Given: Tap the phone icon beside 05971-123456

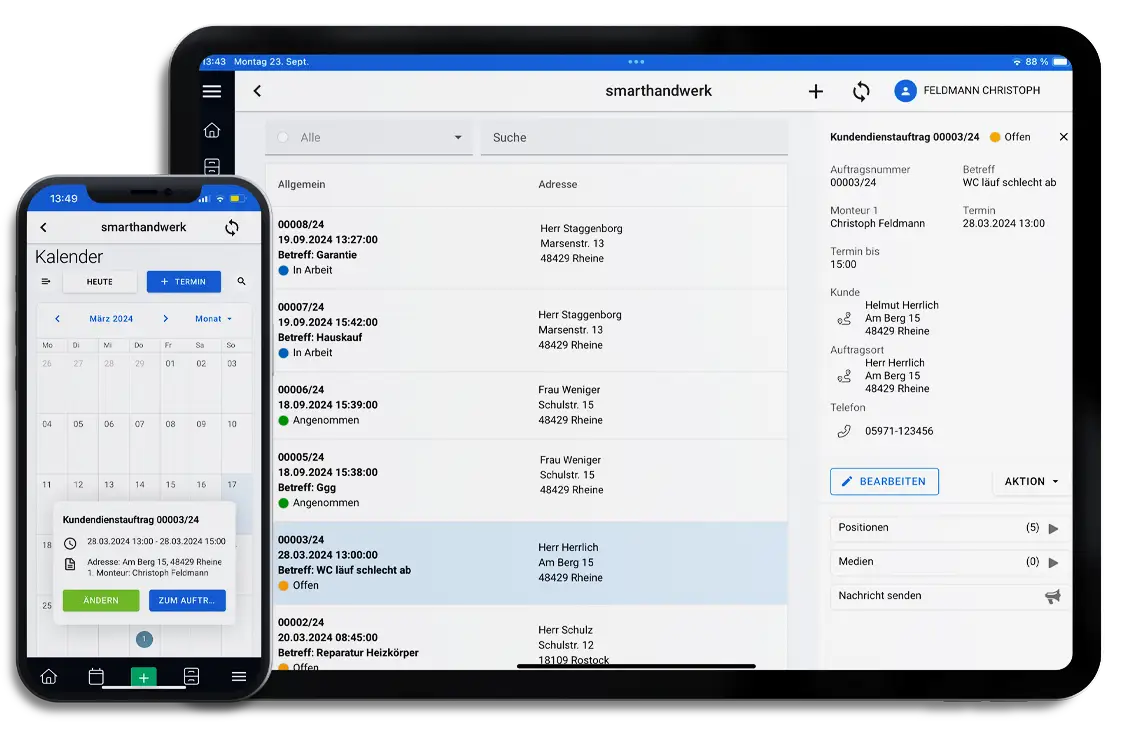Looking at the screenshot, I should click(844, 431).
